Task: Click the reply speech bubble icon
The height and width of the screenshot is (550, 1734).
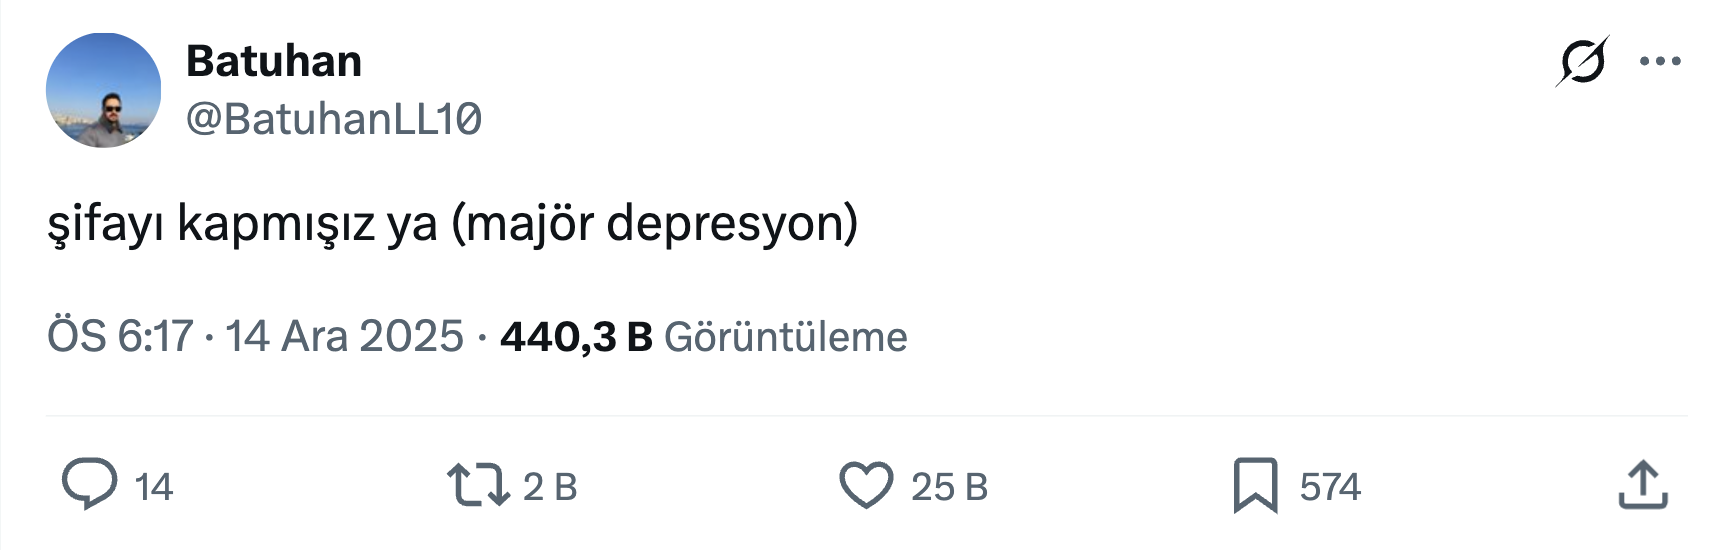Action: (90, 485)
